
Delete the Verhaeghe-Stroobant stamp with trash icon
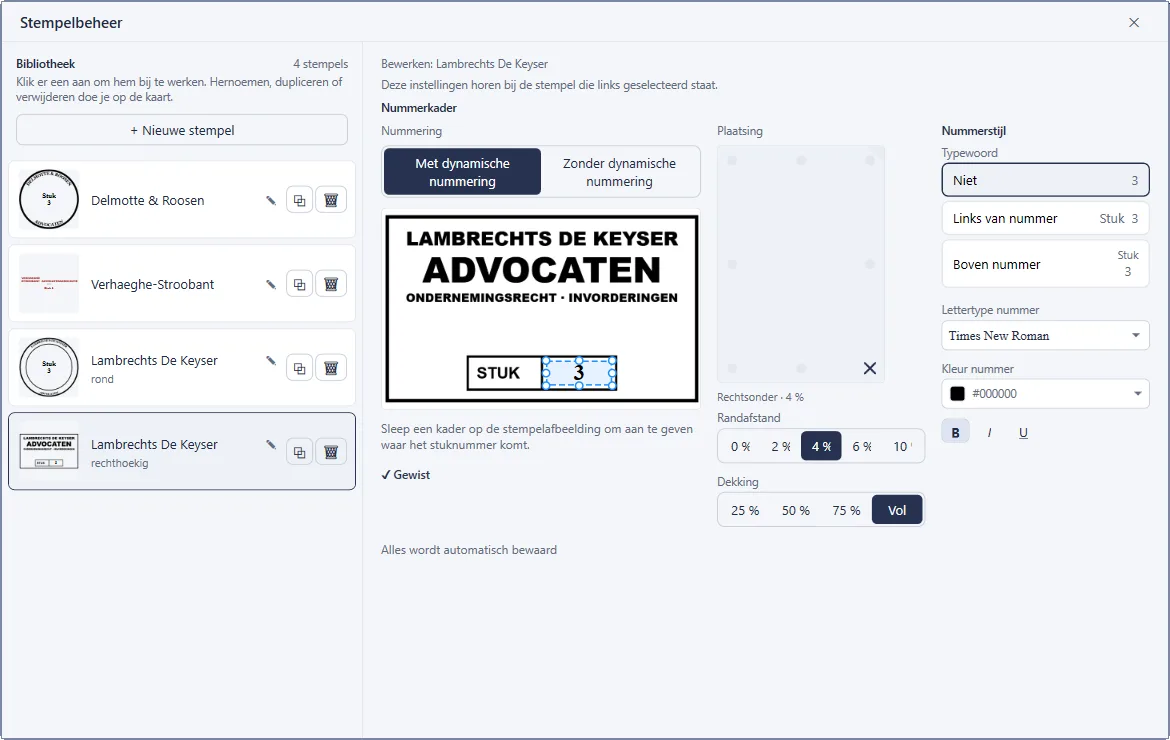pyautogui.click(x=331, y=284)
